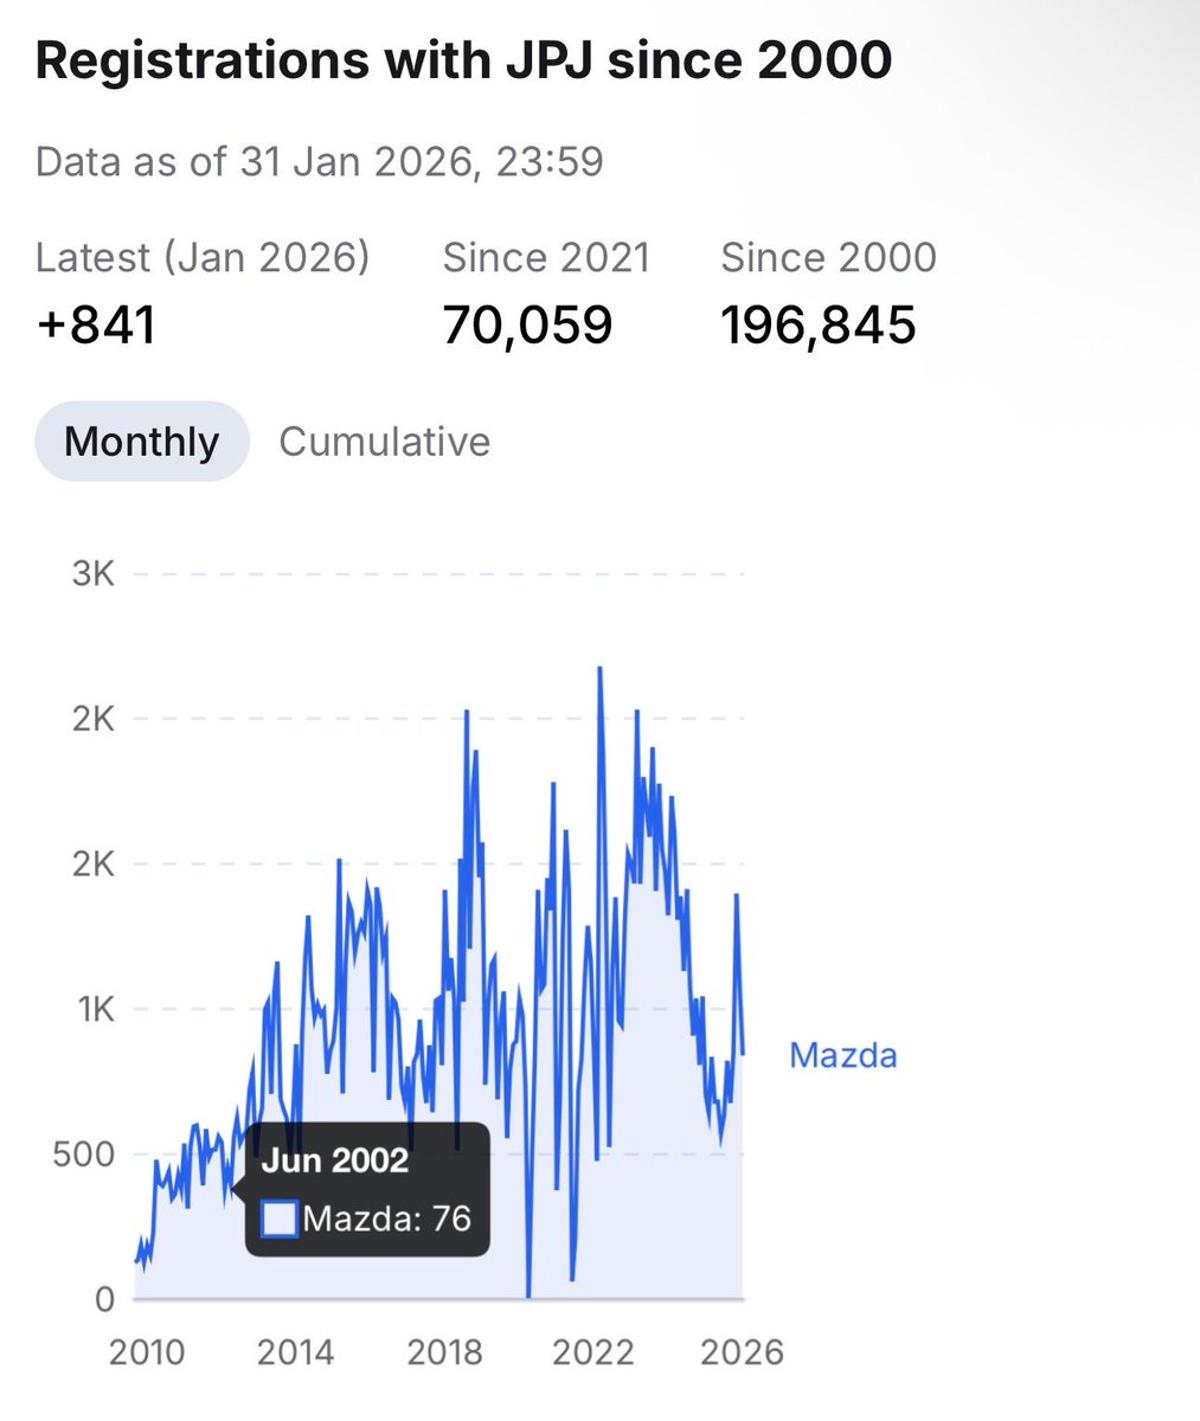Click the Latest (Jan 2026) label
This screenshot has width=1200, height=1421.
point(202,257)
